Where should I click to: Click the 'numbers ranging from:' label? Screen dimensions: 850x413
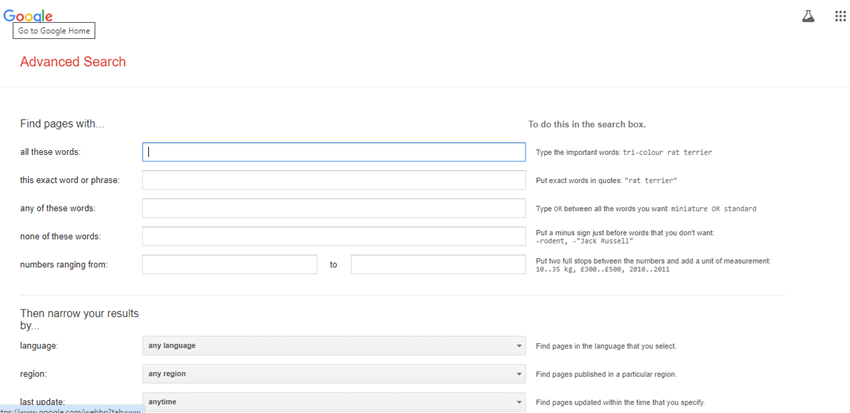click(63, 264)
